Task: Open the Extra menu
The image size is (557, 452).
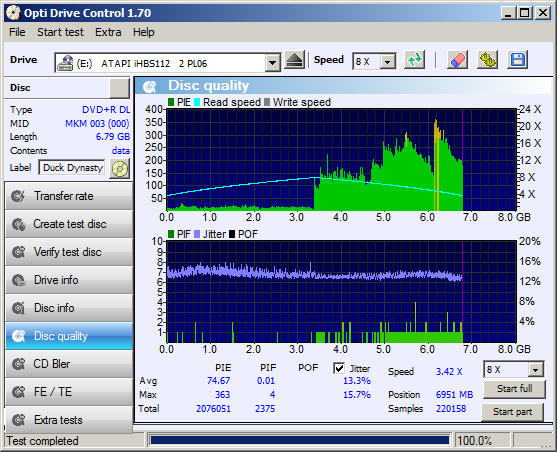Action: pyautogui.click(x=108, y=32)
